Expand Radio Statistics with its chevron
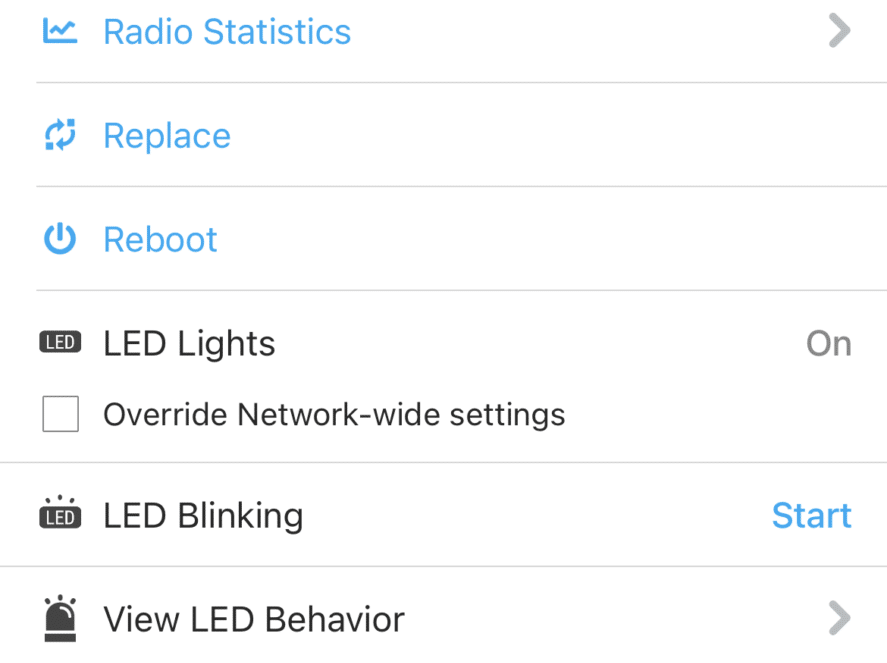 tap(839, 31)
